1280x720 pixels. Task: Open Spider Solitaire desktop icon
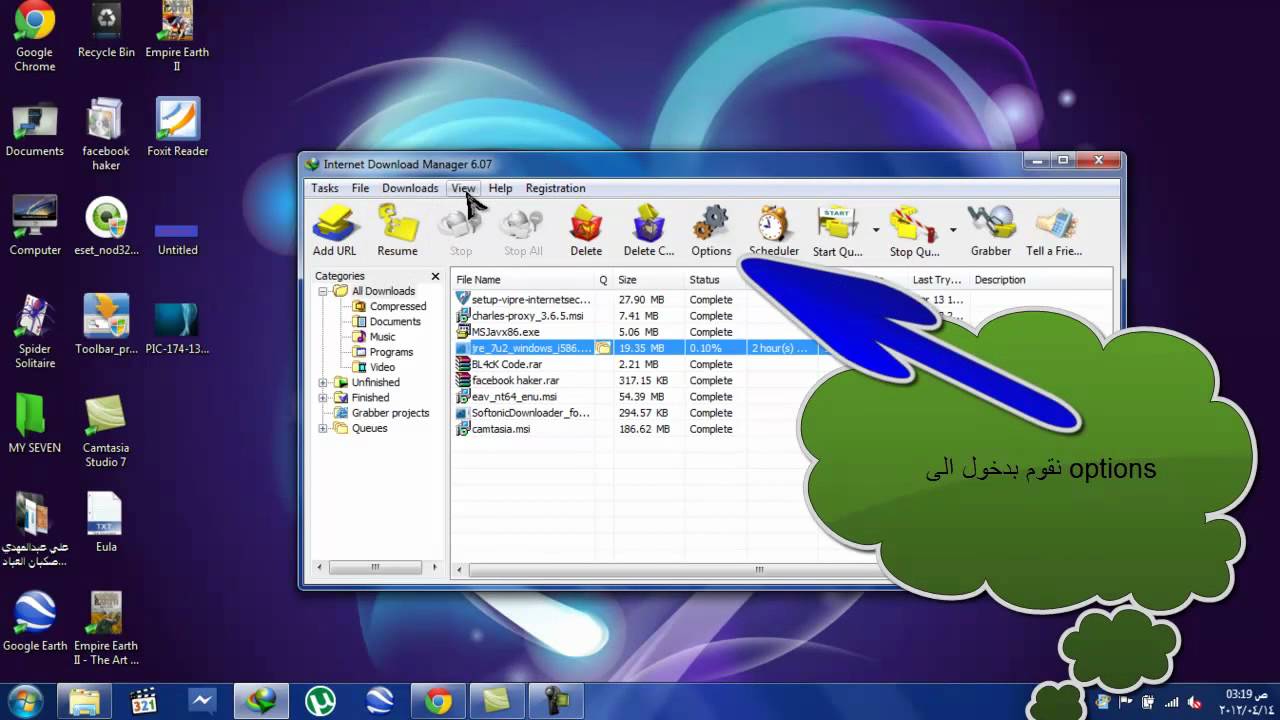coord(35,331)
